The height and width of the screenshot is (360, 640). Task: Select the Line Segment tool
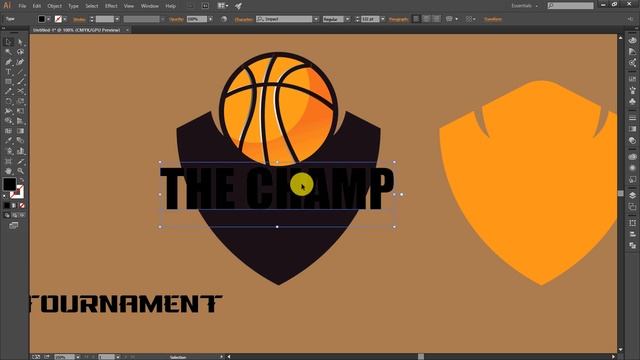pos(20,72)
